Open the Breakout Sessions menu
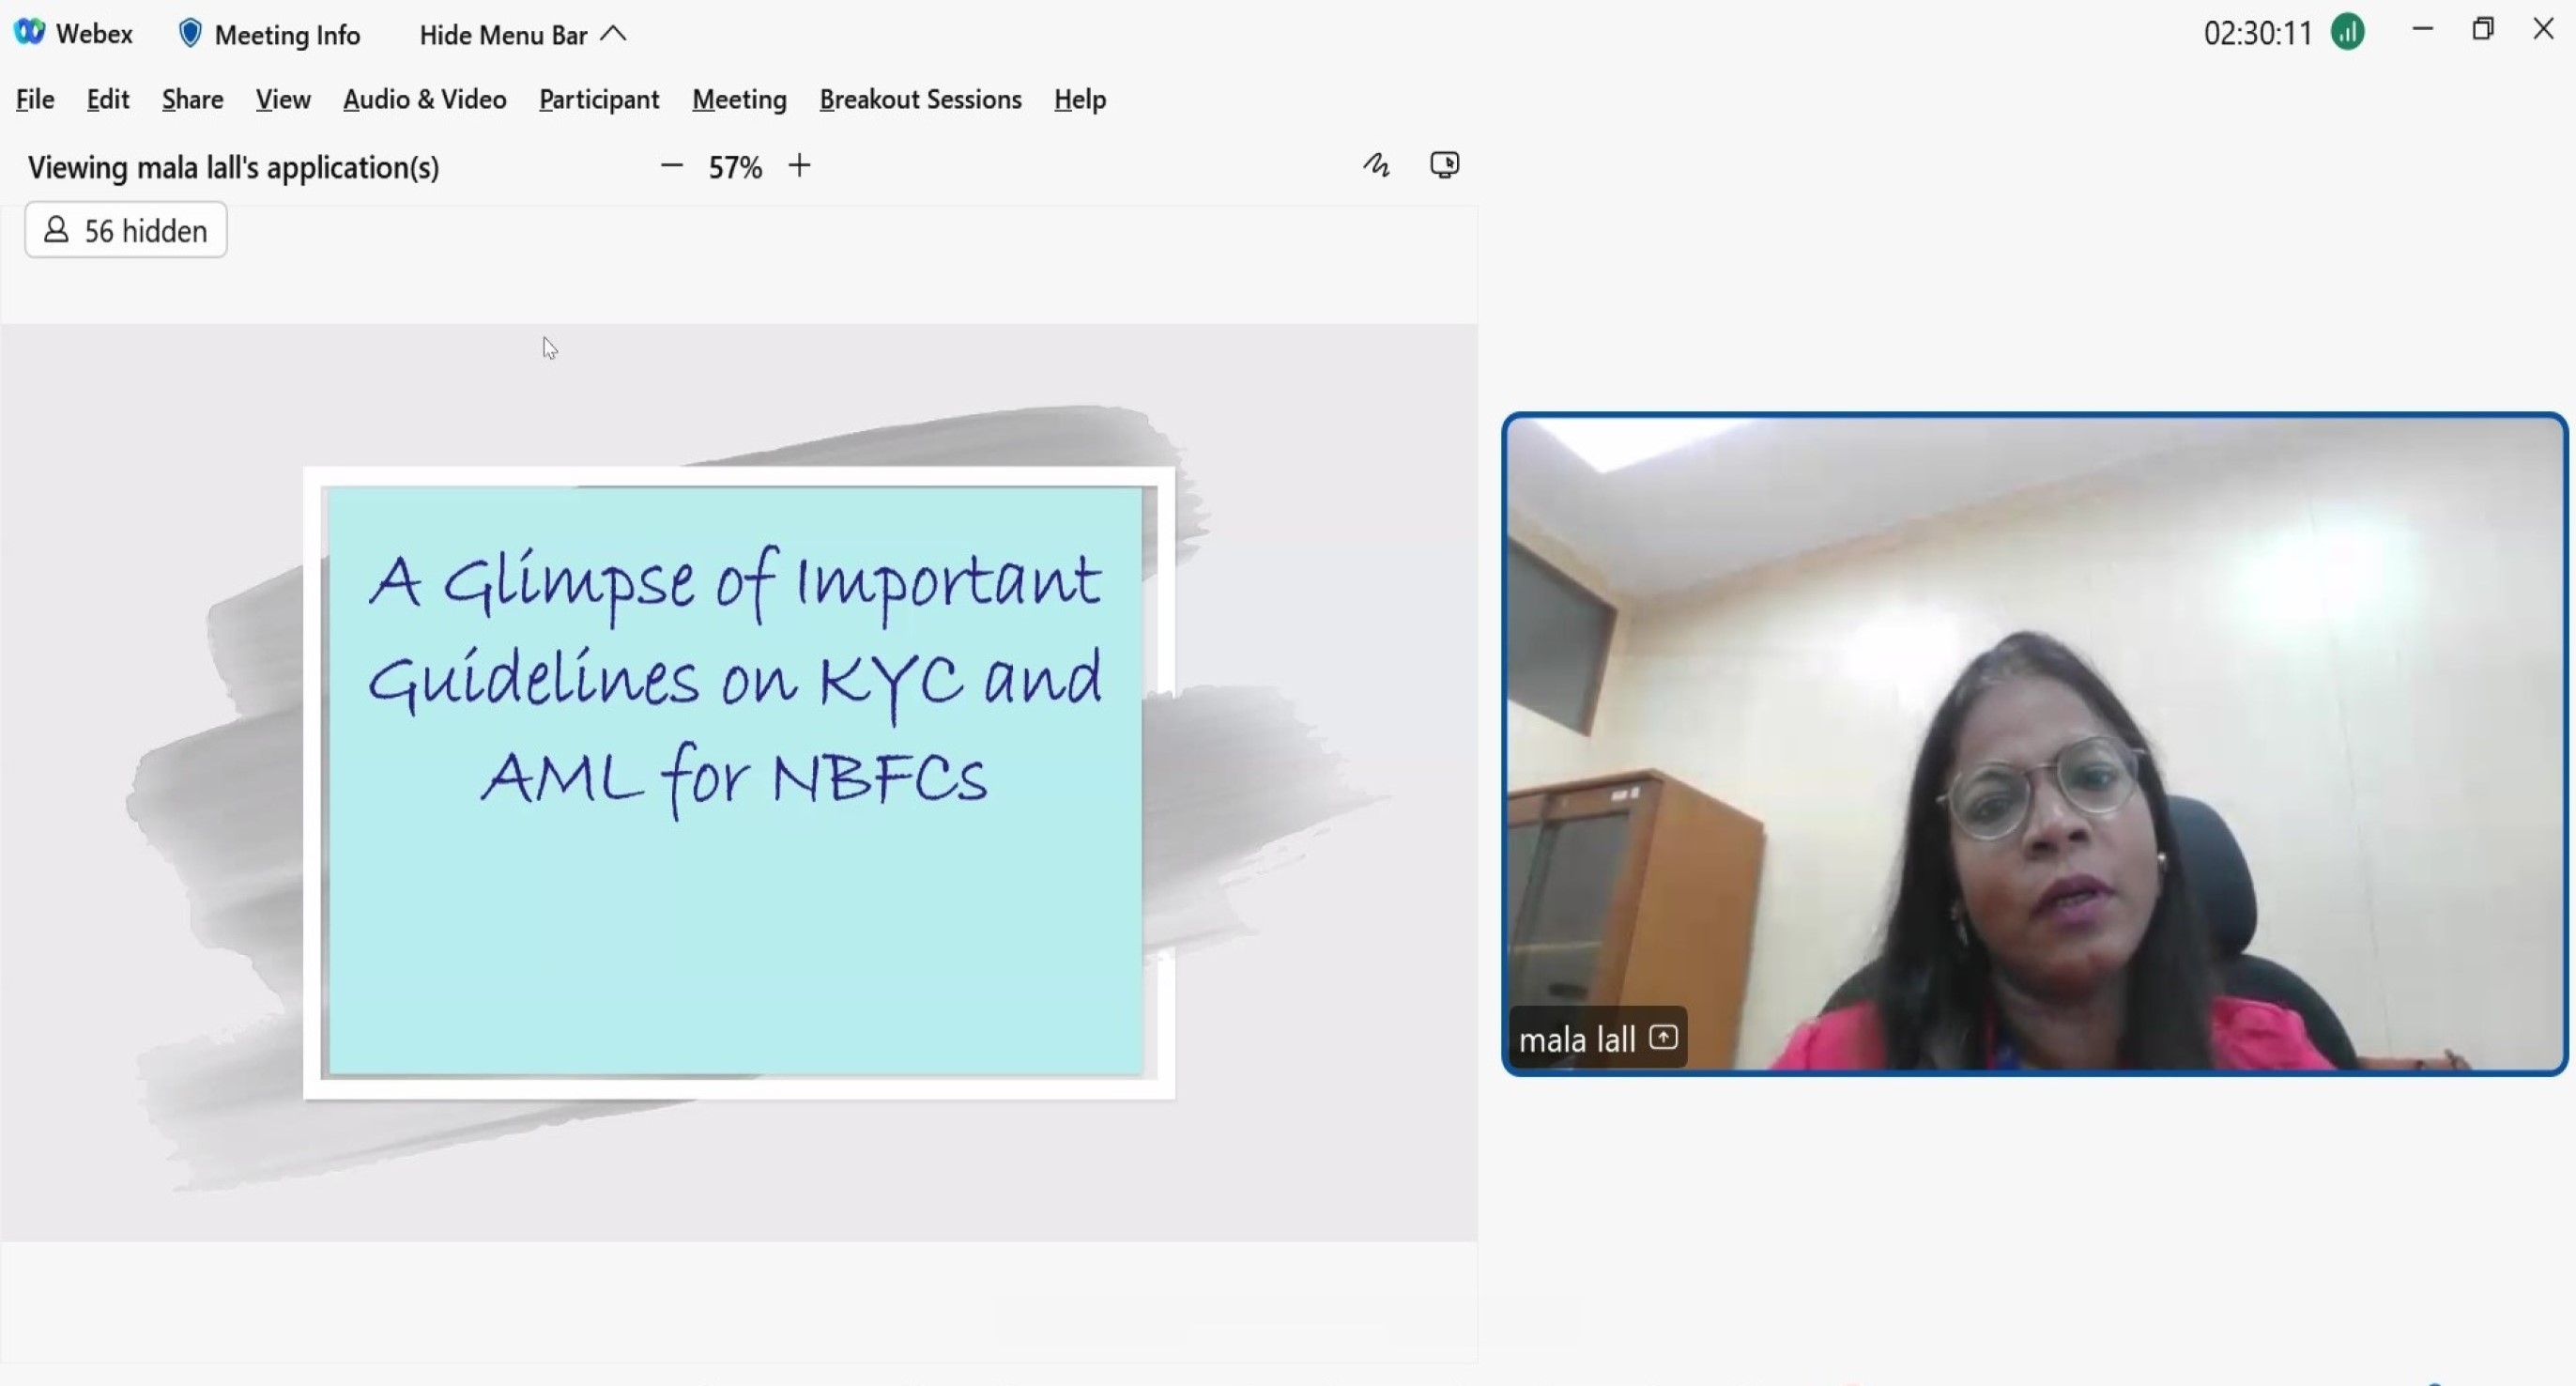This screenshot has height=1386, width=2576. point(920,99)
